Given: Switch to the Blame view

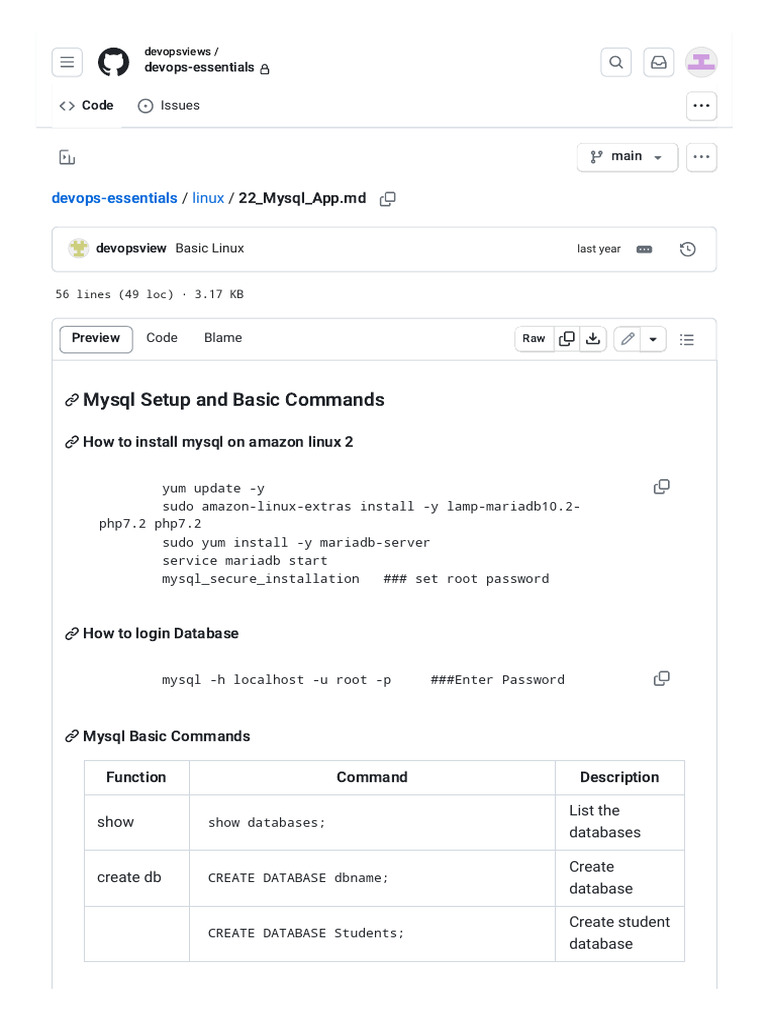Looking at the screenshot, I should pyautogui.click(x=223, y=338).
